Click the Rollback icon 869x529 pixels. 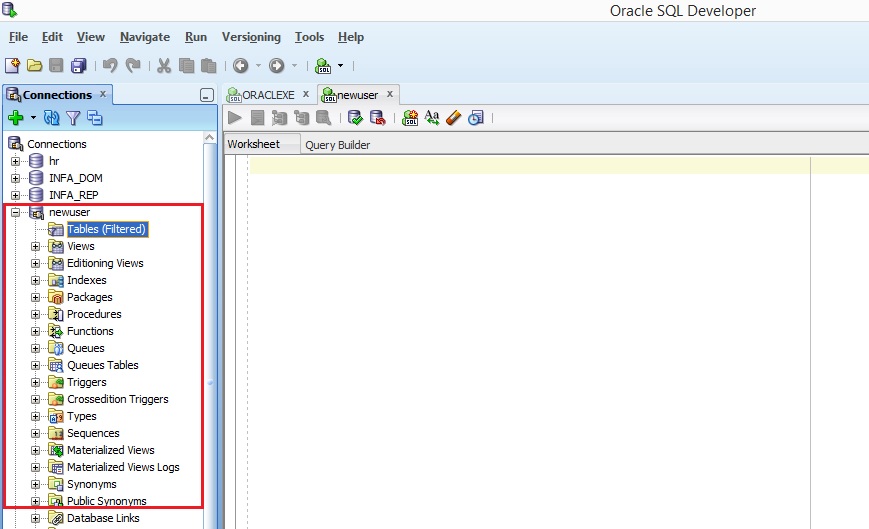377,117
